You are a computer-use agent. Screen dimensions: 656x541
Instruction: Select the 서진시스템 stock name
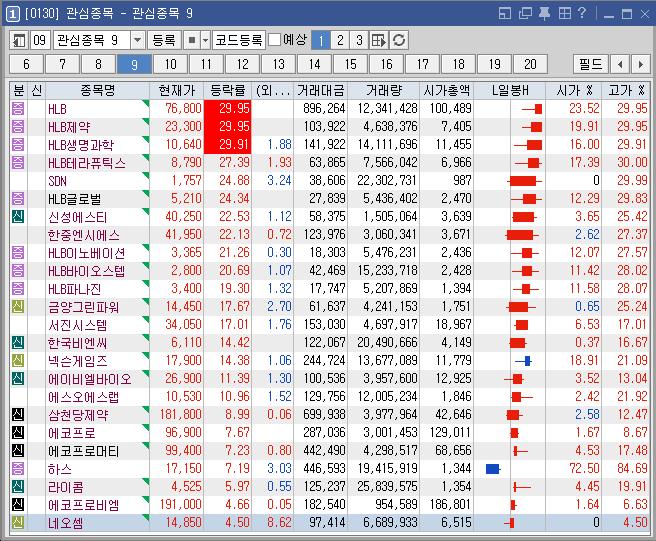click(x=77, y=325)
